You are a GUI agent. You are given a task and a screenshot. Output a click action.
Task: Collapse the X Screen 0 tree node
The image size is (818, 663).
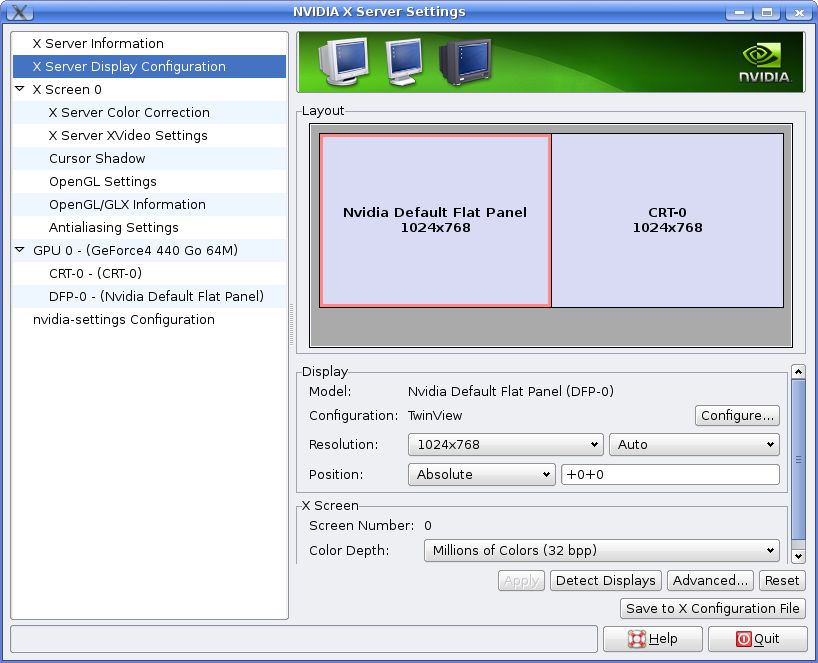click(x=20, y=89)
